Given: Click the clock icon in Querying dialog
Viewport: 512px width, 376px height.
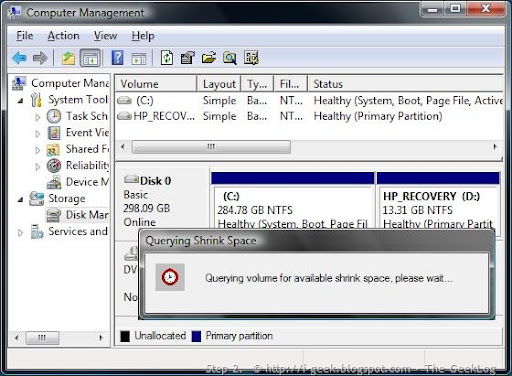Looking at the screenshot, I should click(170, 277).
